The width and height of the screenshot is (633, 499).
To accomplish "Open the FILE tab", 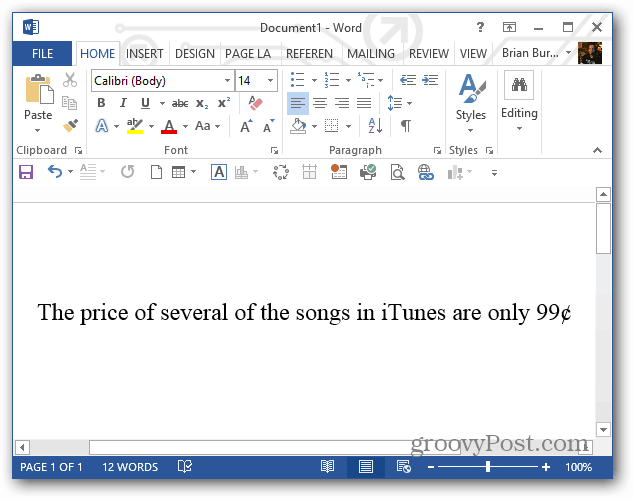I will pos(42,54).
